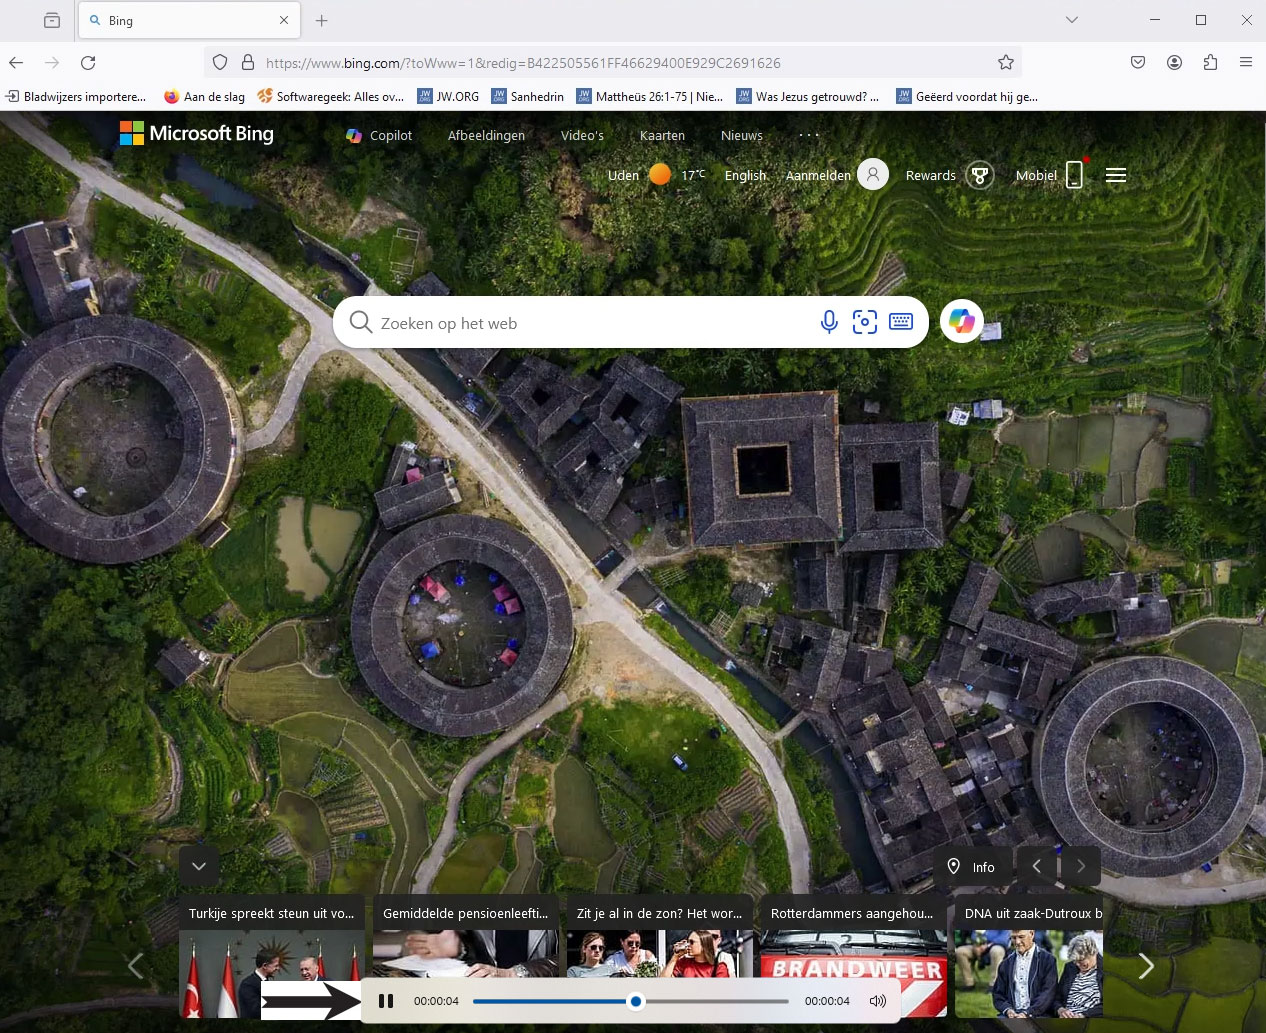
Task: Click the Microsoft Bing logo
Action: click(x=197, y=133)
